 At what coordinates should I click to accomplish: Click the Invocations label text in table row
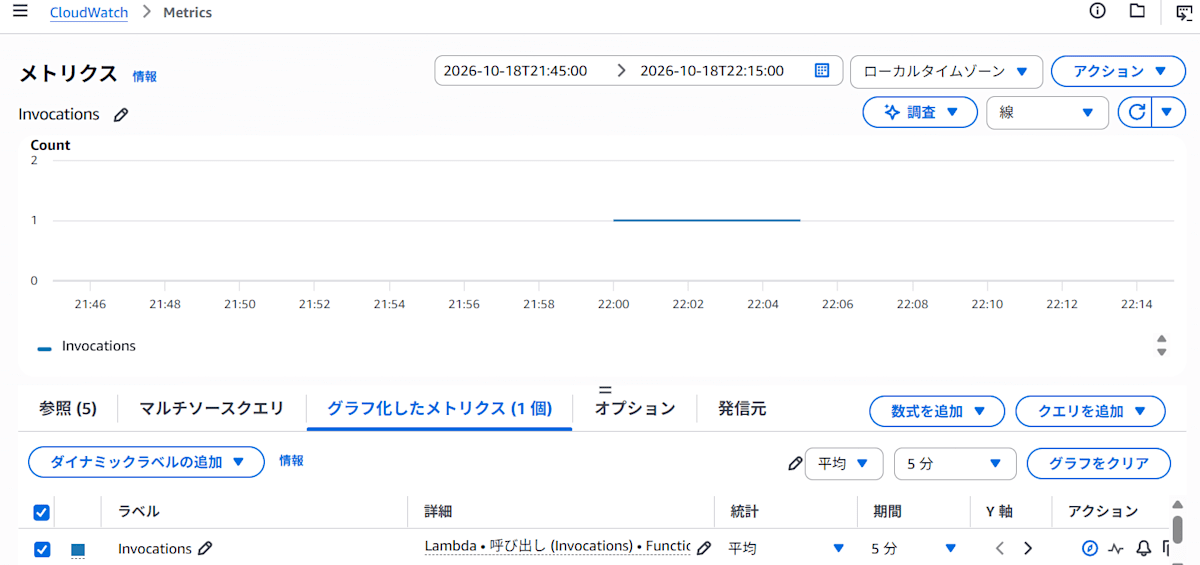tap(155, 548)
